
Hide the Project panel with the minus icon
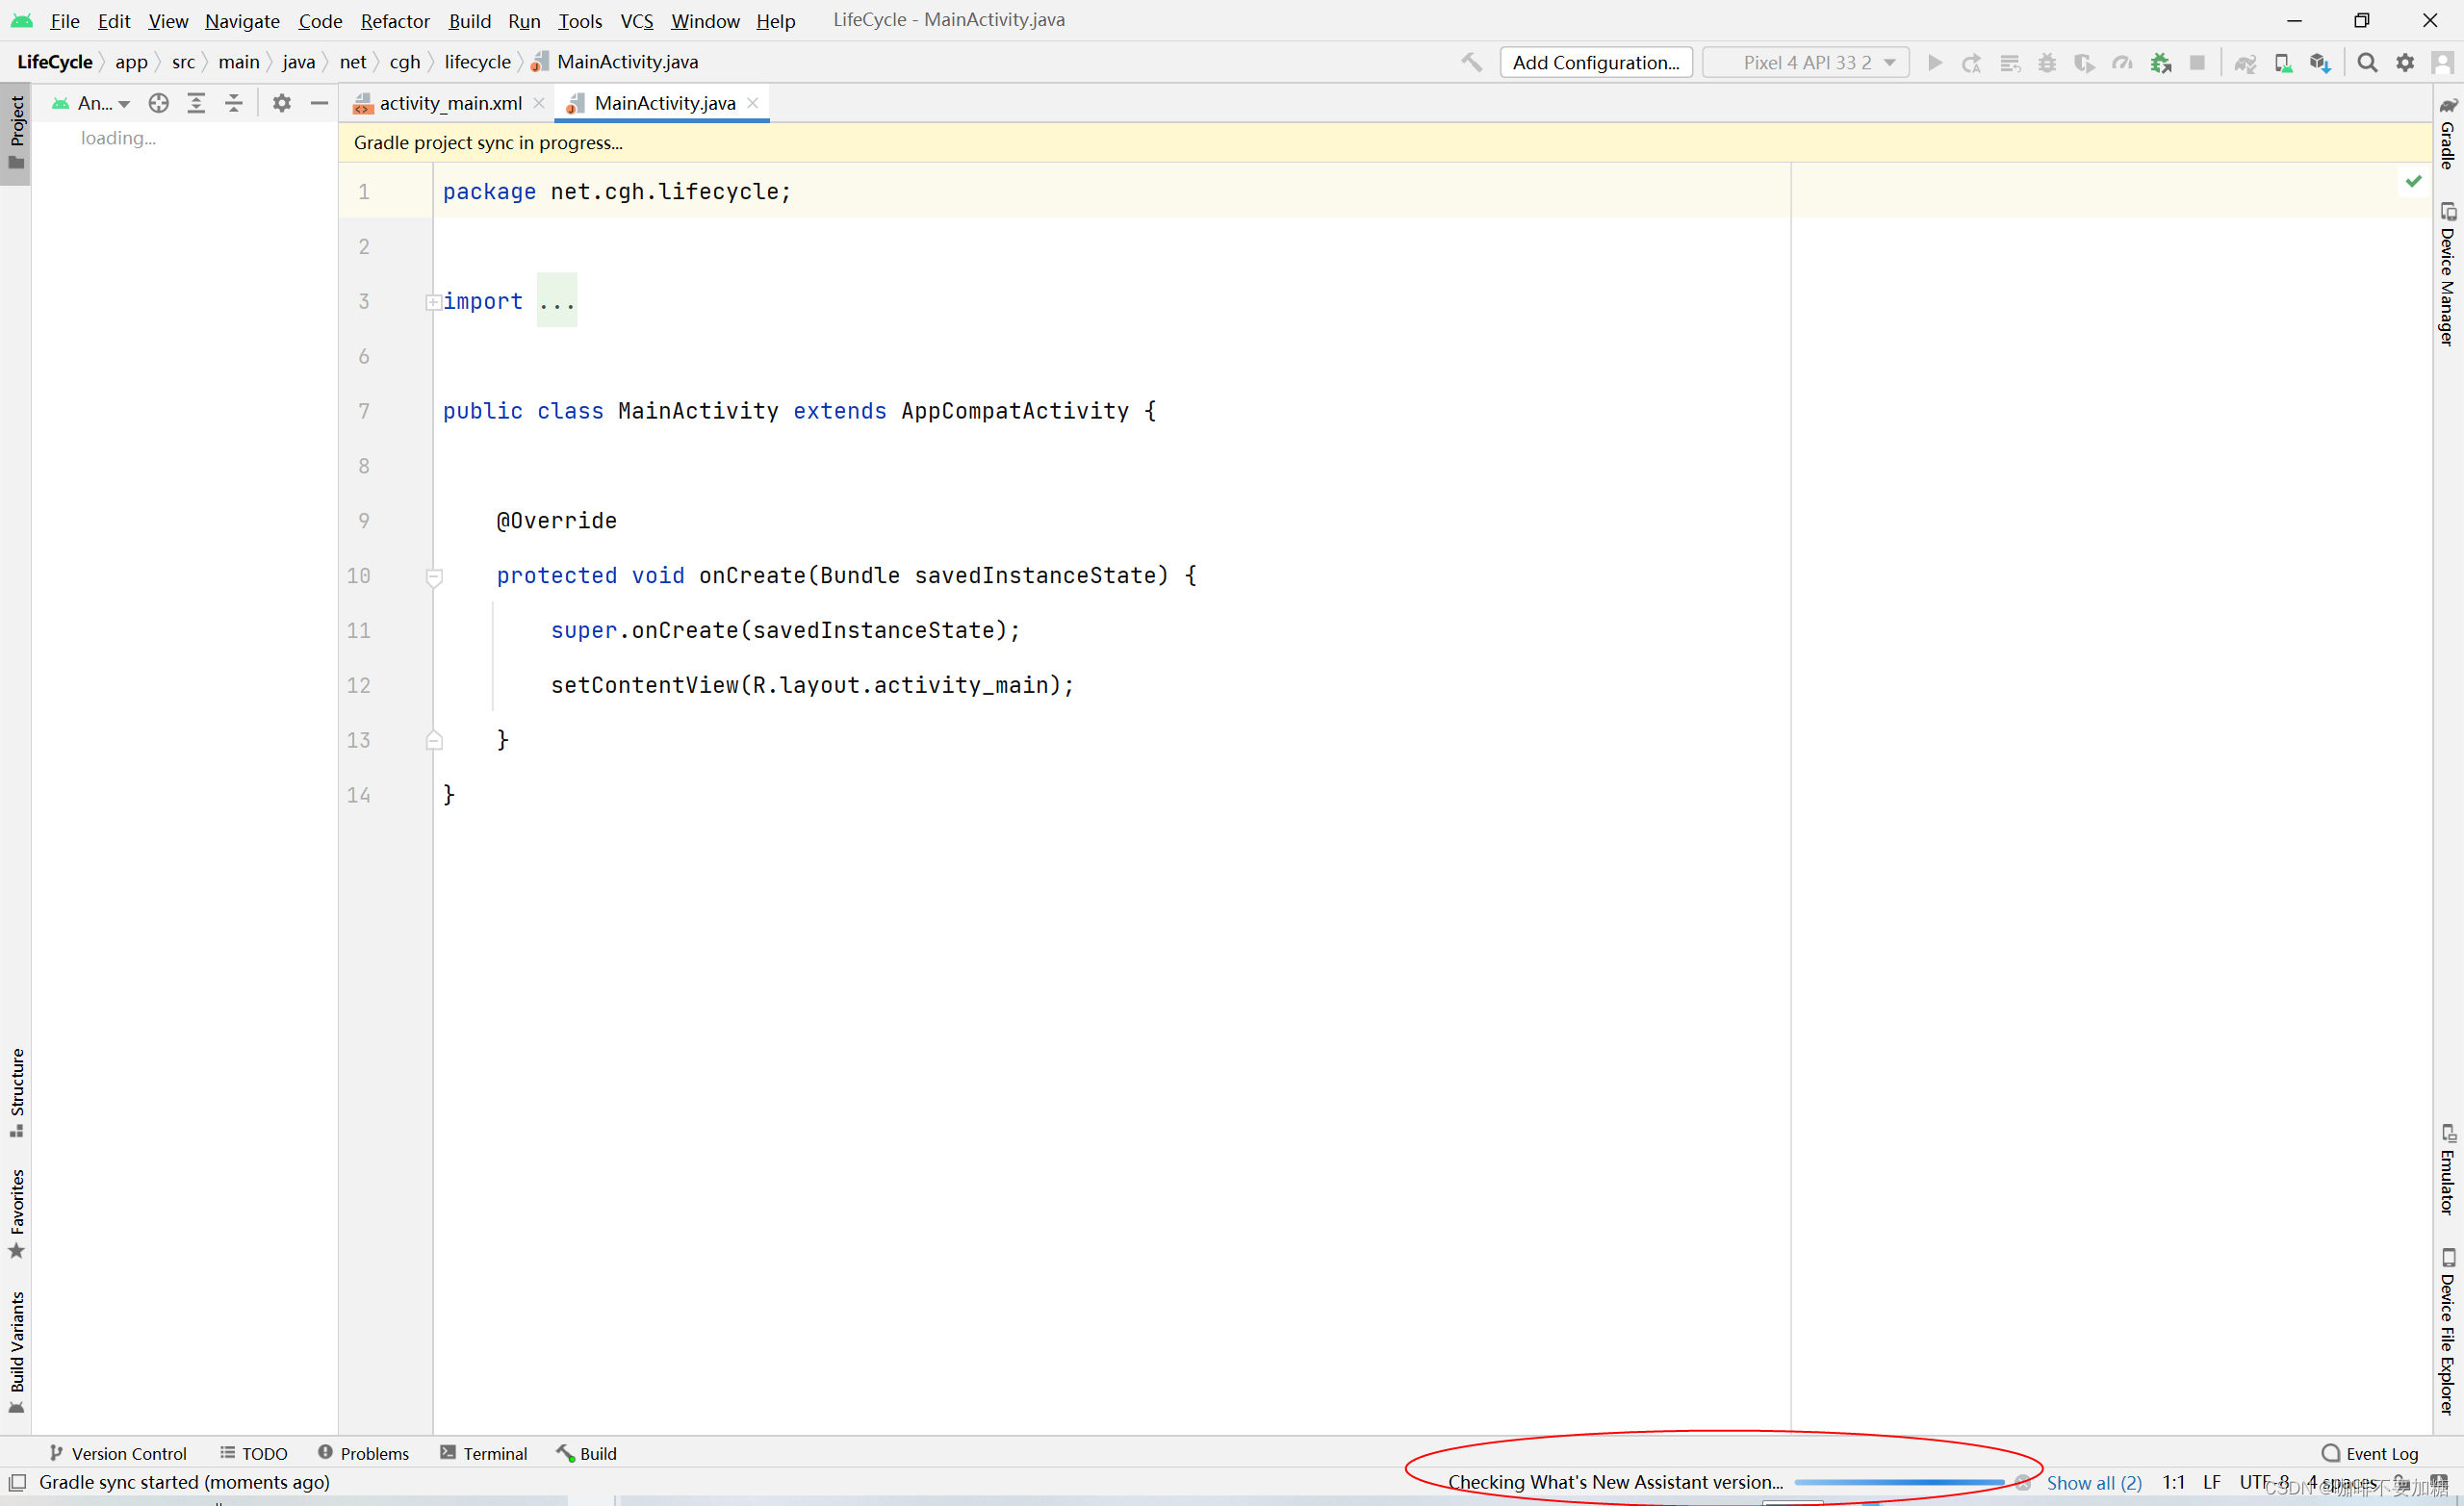tap(319, 103)
